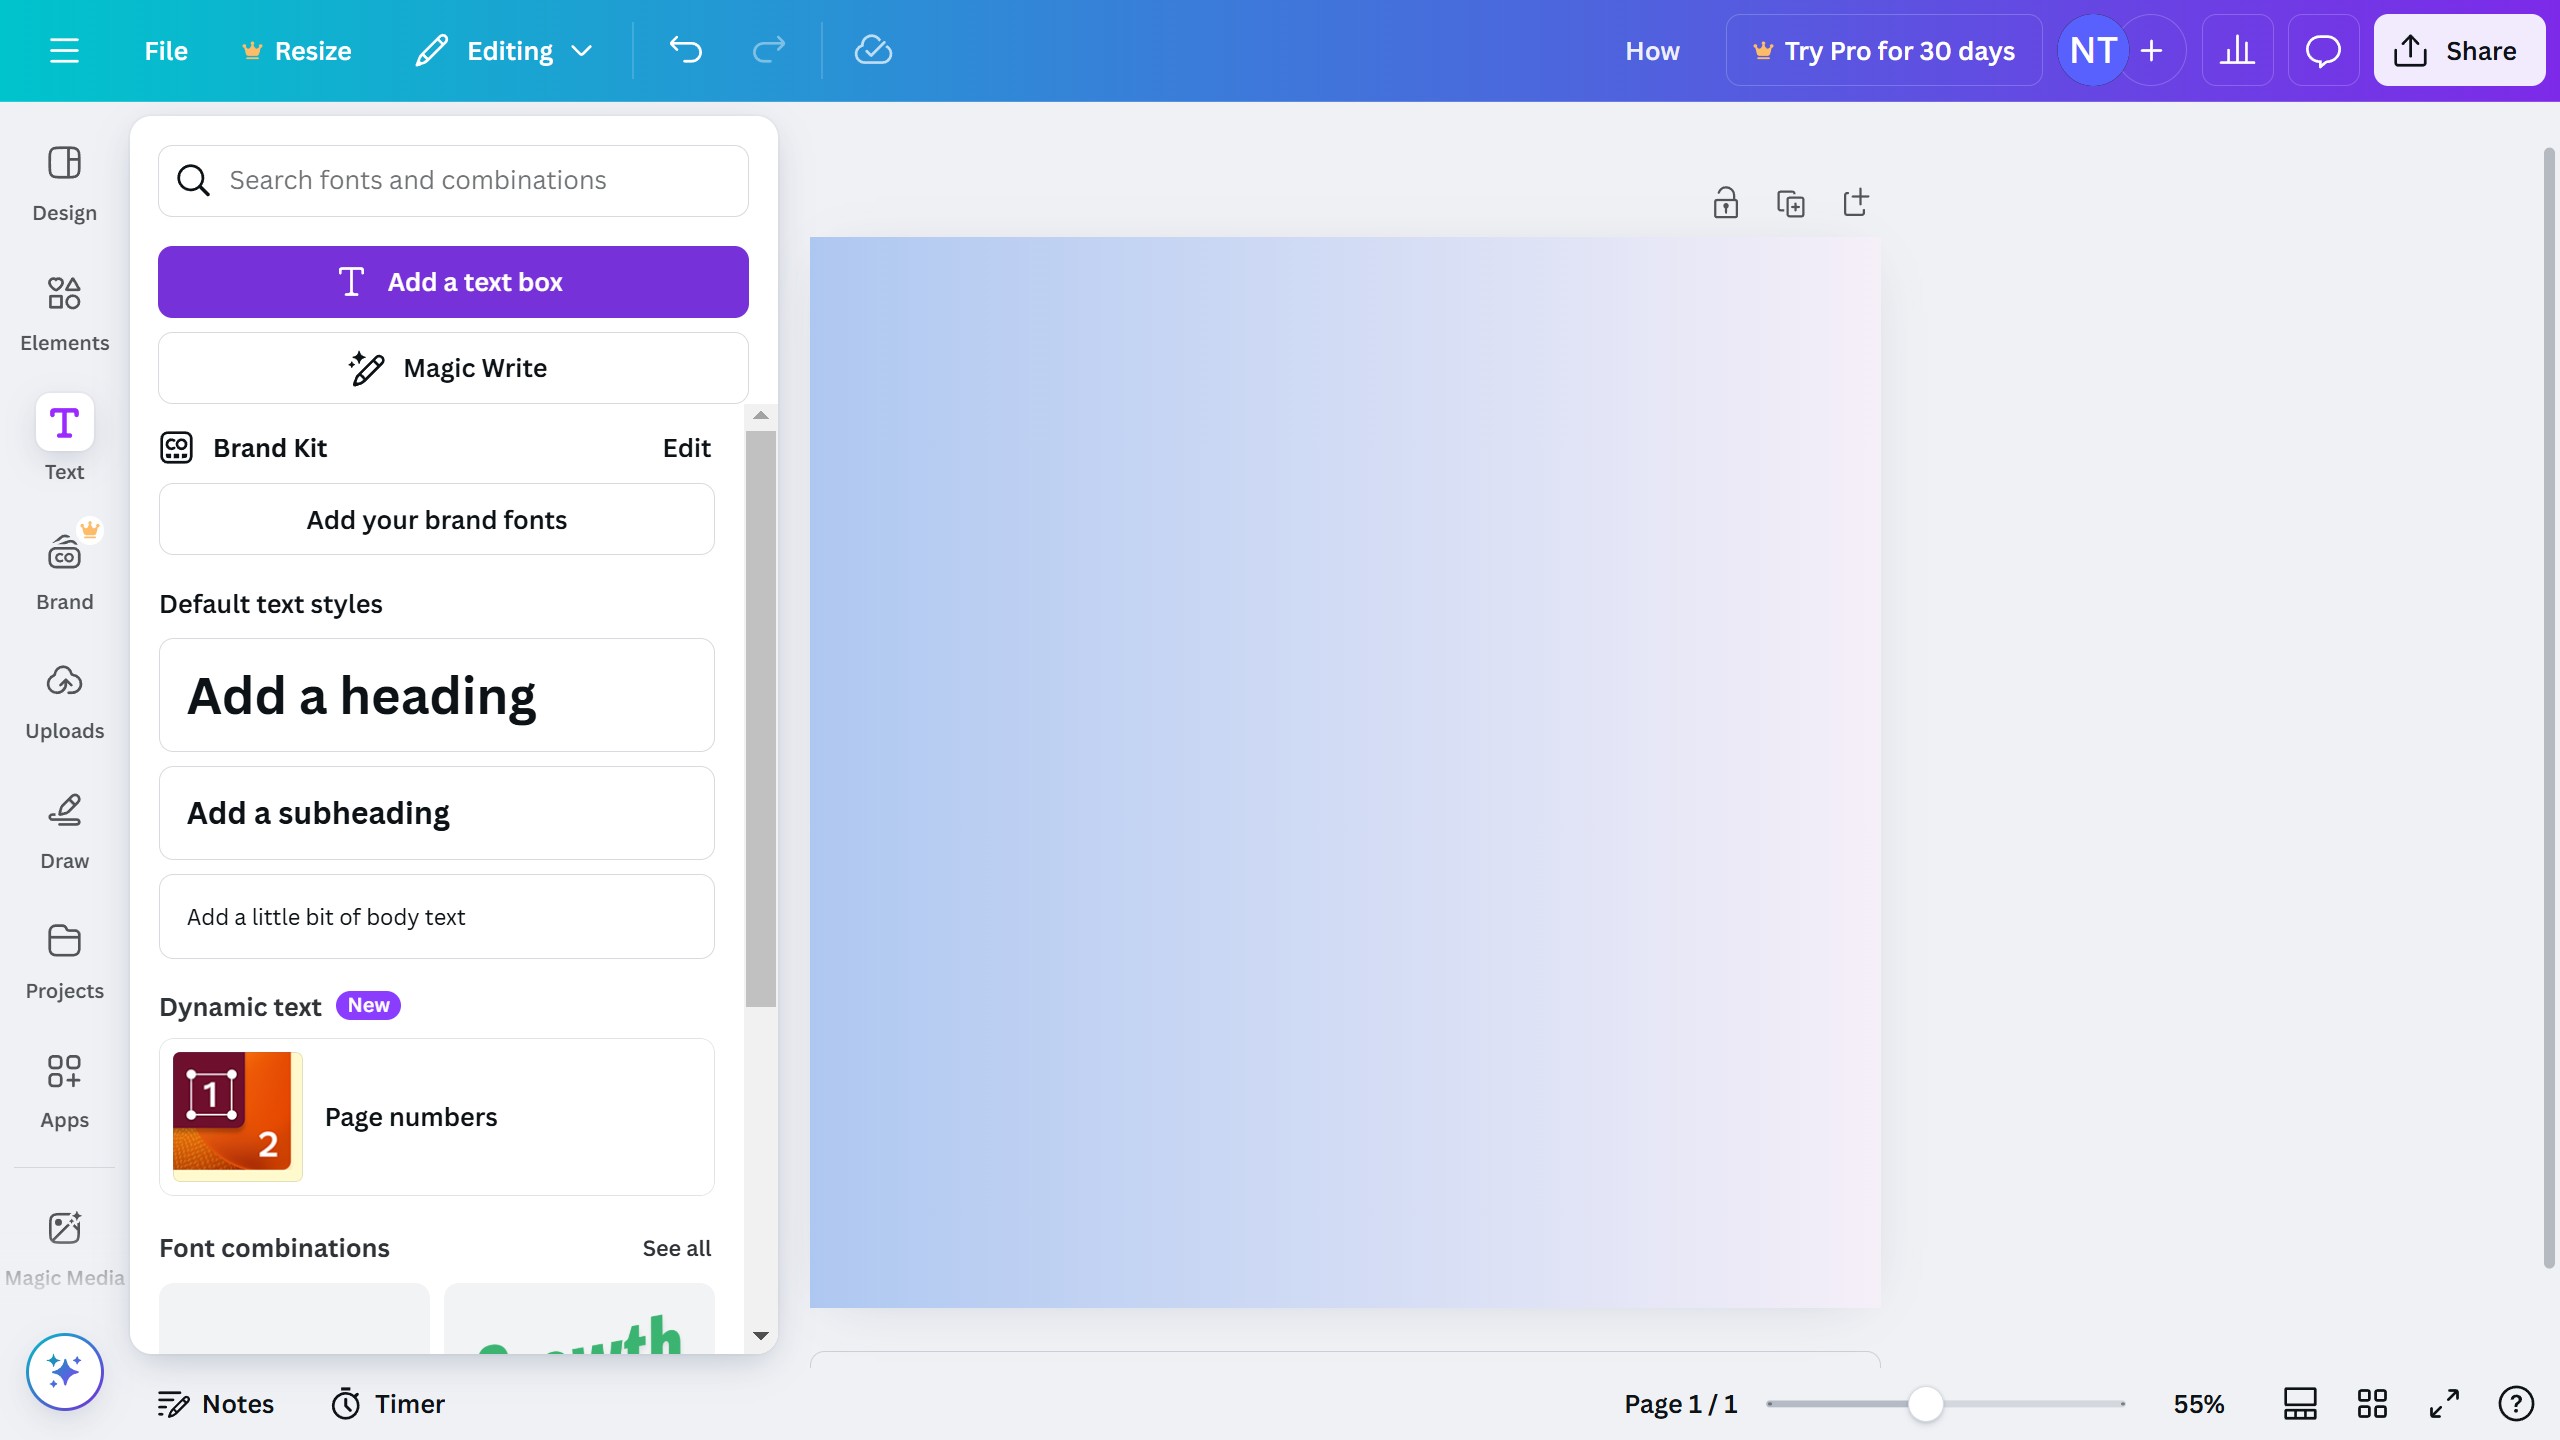Toggle fullscreen present mode
The height and width of the screenshot is (1440, 2560).
point(2444,1404)
